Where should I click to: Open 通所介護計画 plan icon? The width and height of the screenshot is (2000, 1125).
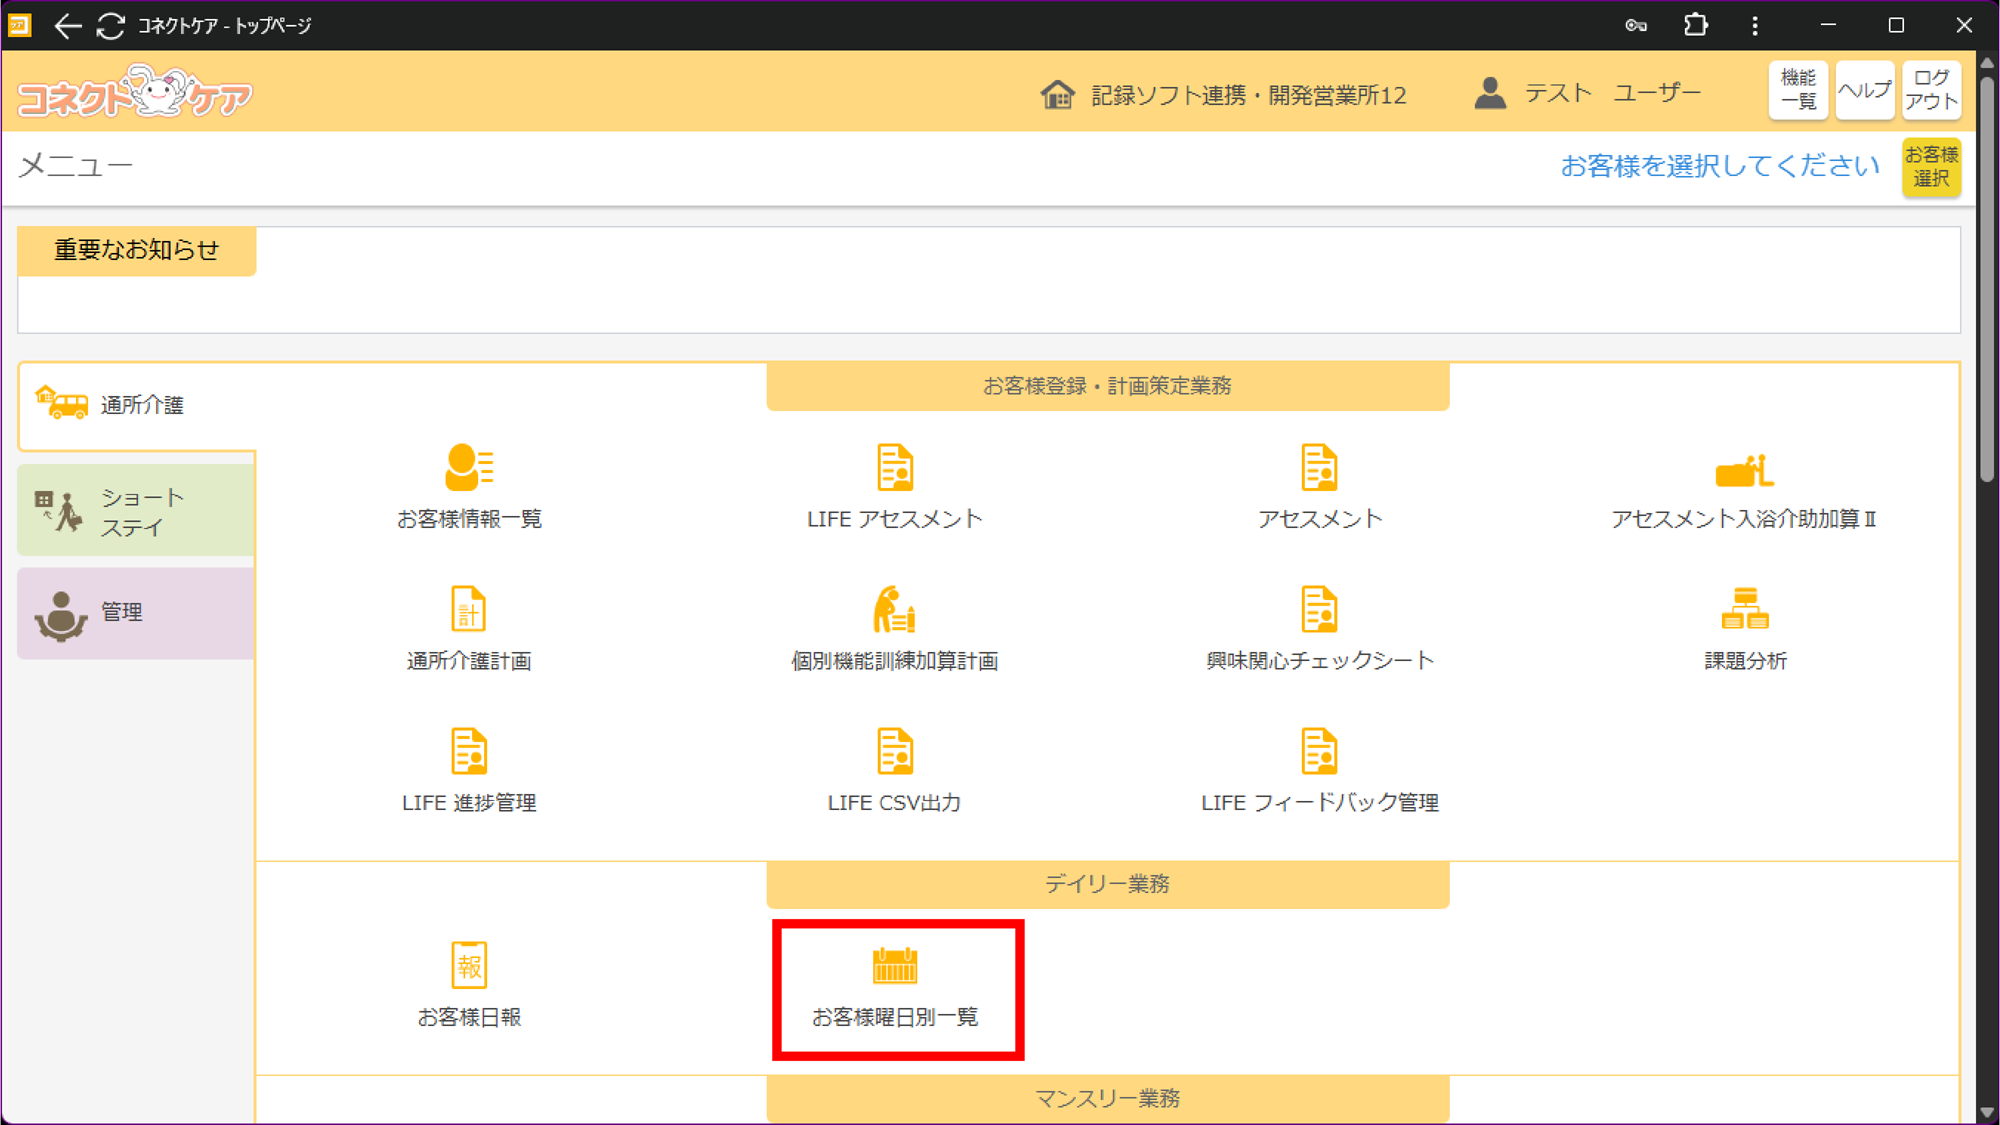coord(469,610)
